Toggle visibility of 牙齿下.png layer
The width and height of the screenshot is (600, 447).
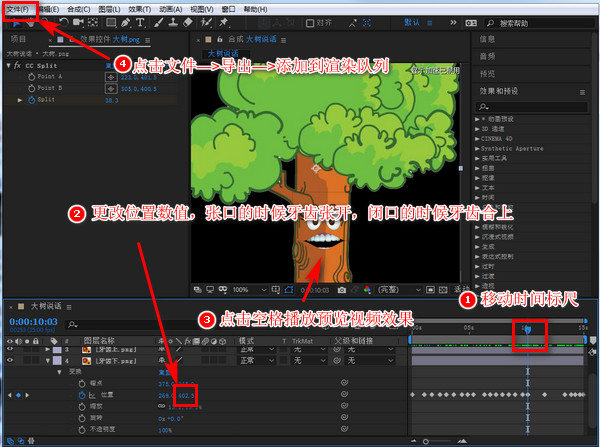pyautogui.click(x=9, y=360)
